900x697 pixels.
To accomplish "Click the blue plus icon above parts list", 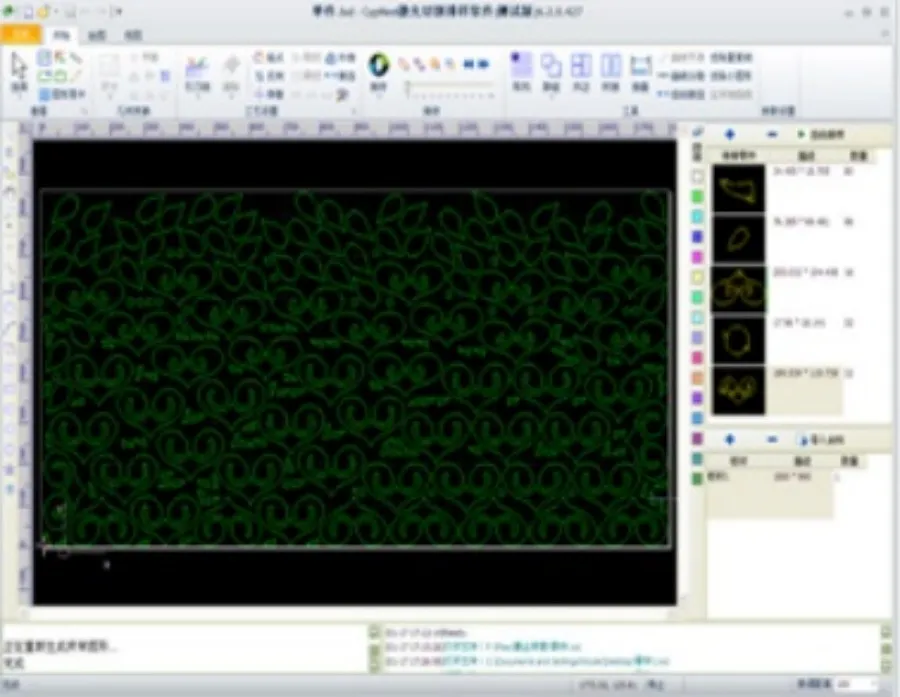I will pyautogui.click(x=729, y=134).
